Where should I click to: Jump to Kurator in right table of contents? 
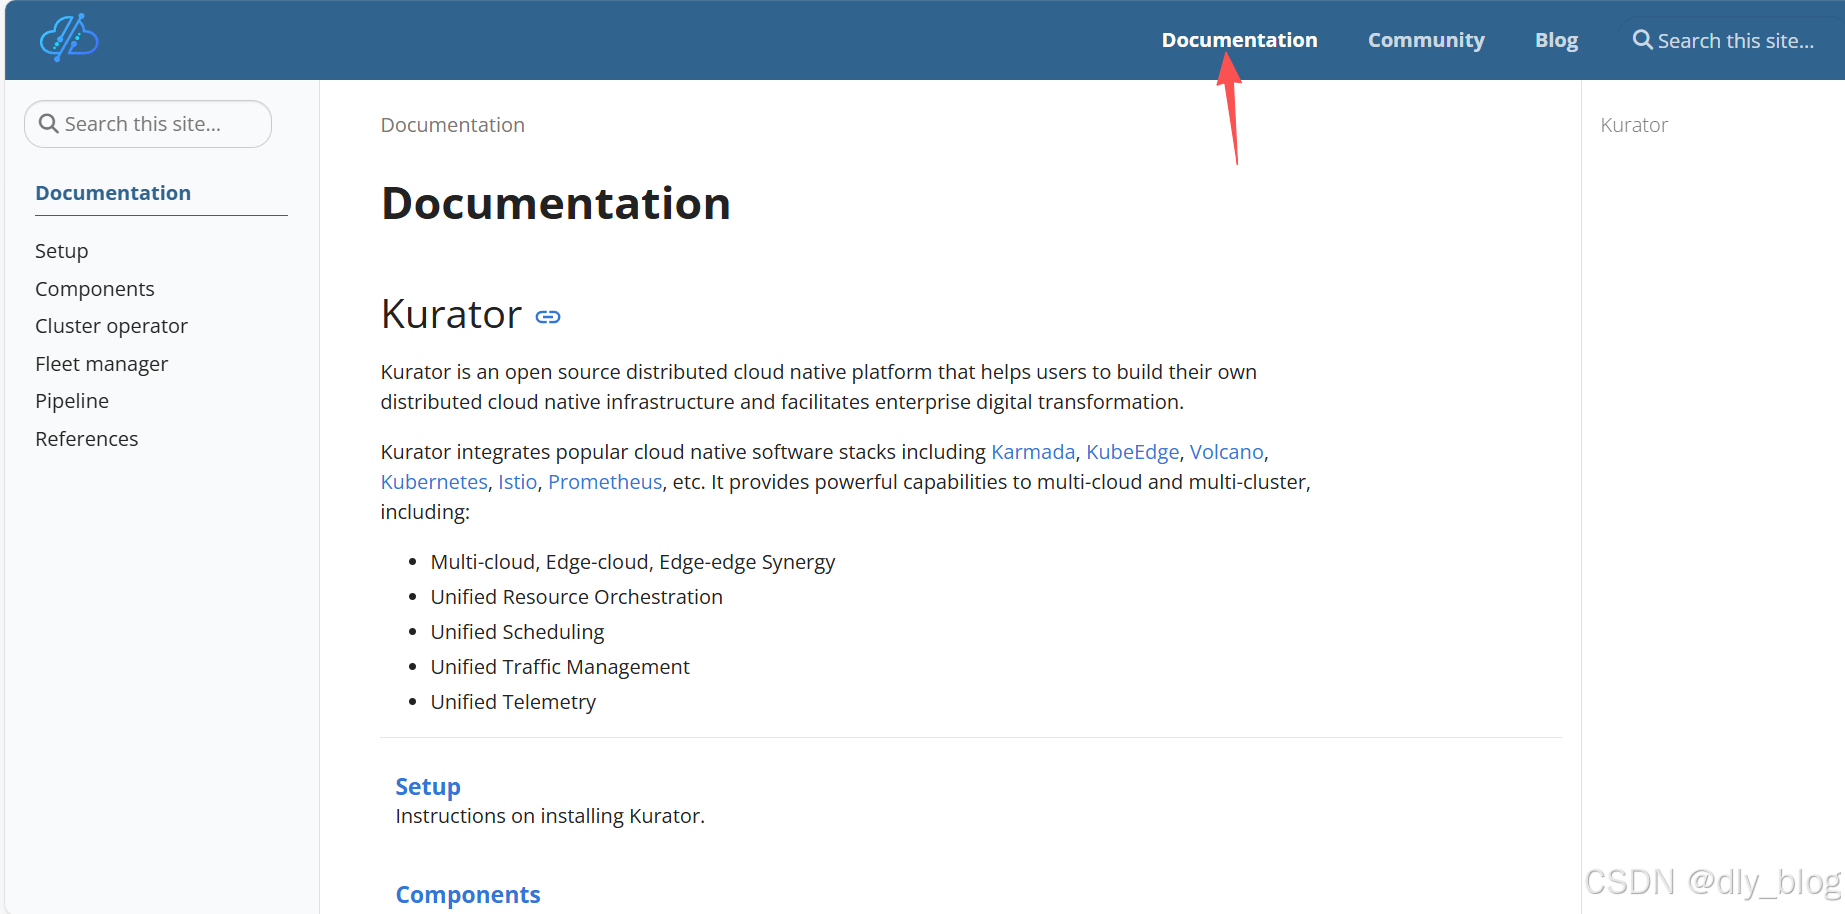1634,125
